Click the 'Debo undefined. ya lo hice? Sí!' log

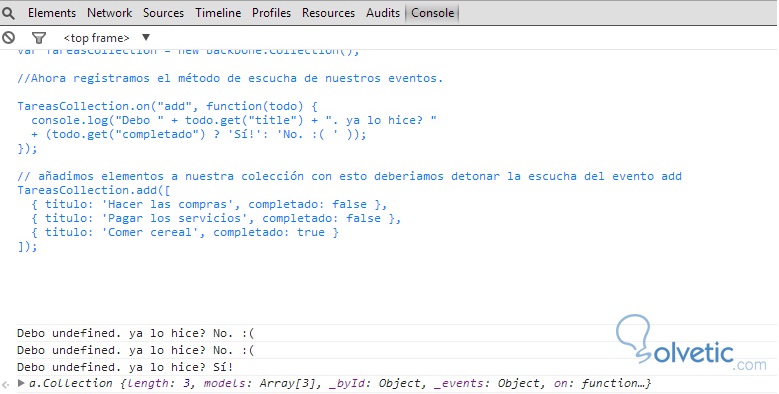(125, 367)
